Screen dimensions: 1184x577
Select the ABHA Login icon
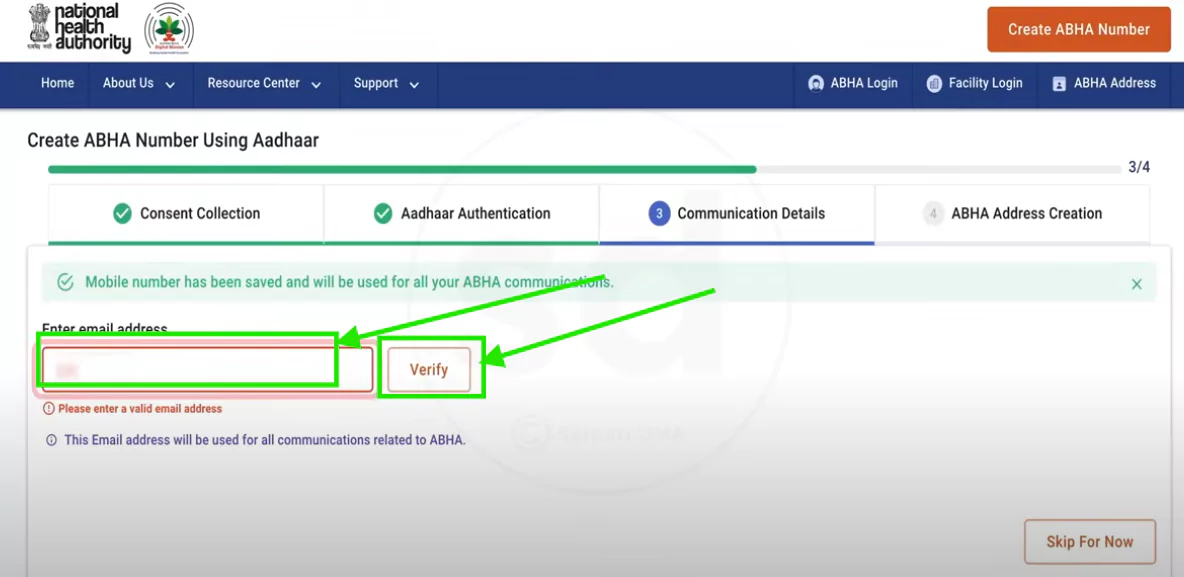[817, 84]
